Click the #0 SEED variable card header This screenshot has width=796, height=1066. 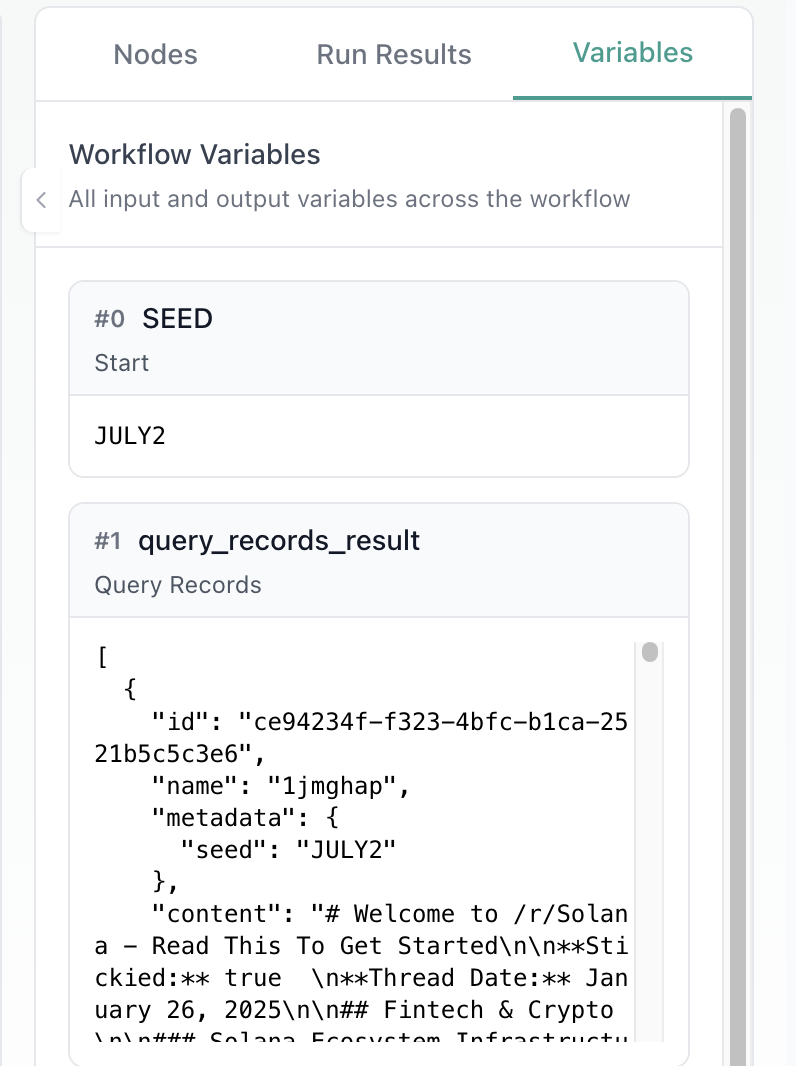[x=379, y=318]
